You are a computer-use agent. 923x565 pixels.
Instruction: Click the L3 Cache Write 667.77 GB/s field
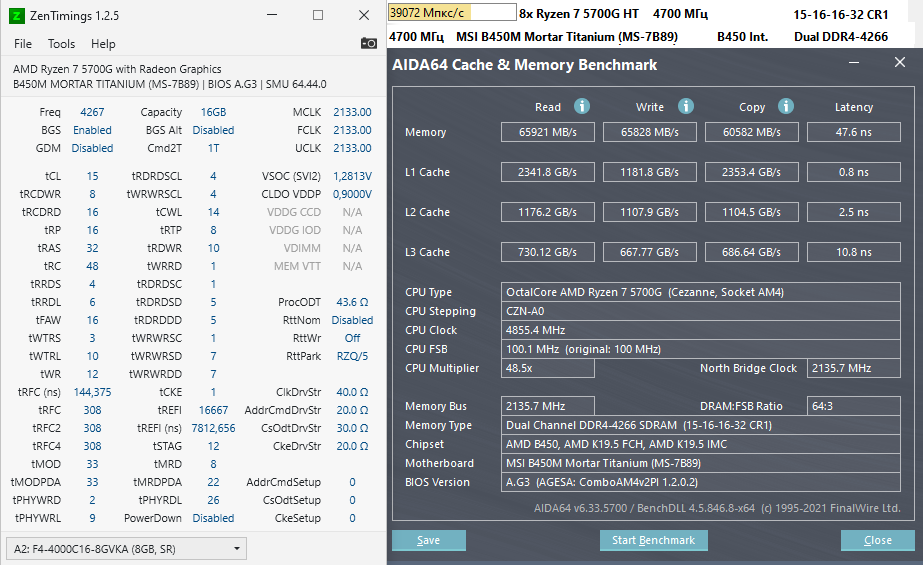[x=650, y=252]
